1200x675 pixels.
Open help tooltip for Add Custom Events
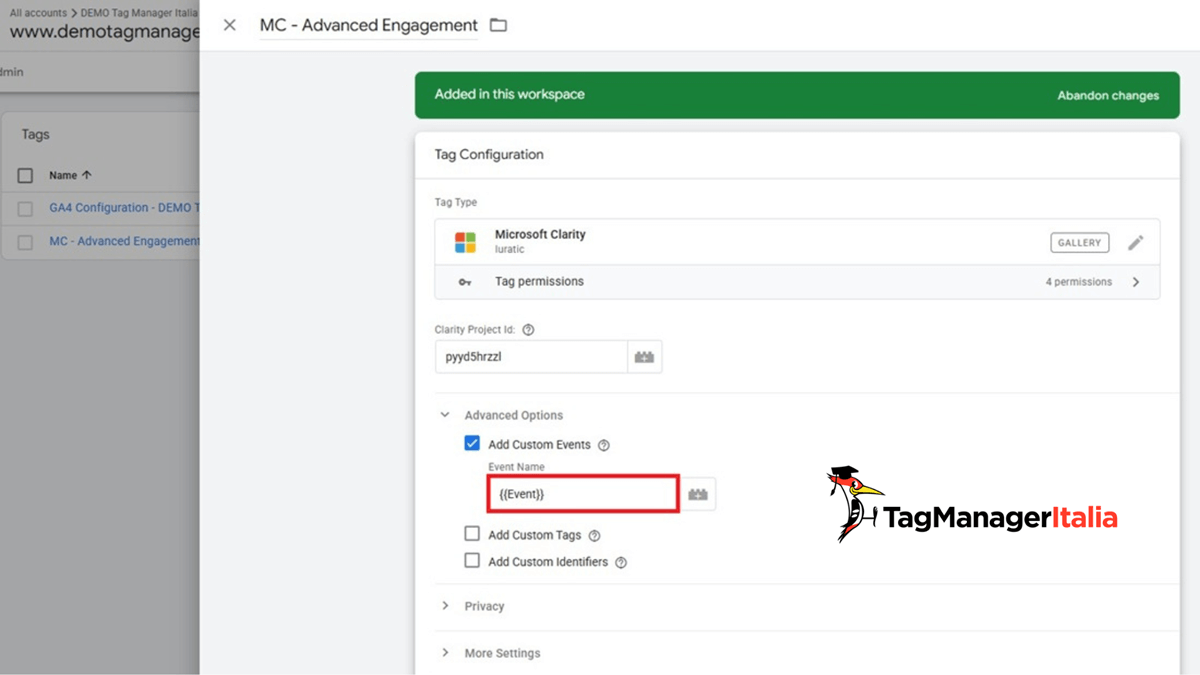(x=604, y=444)
